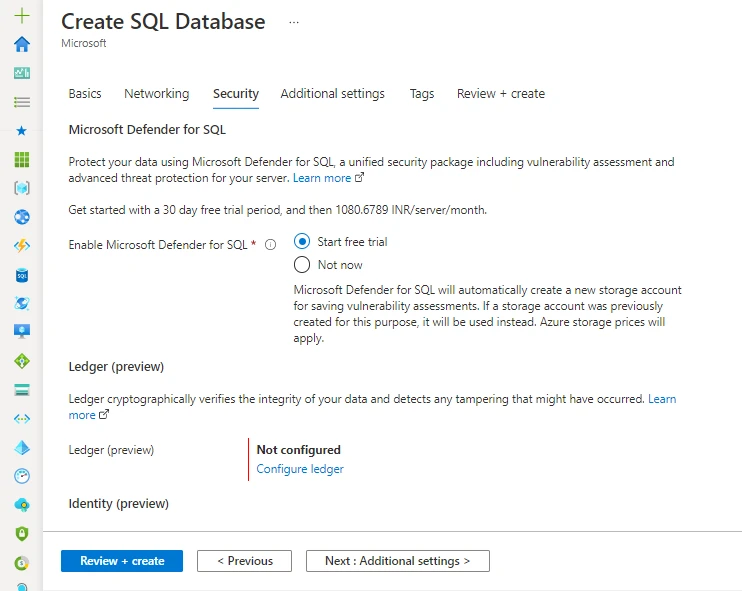742x591 pixels.
Task: Open Monitor gauge icon
Action: coord(22,476)
